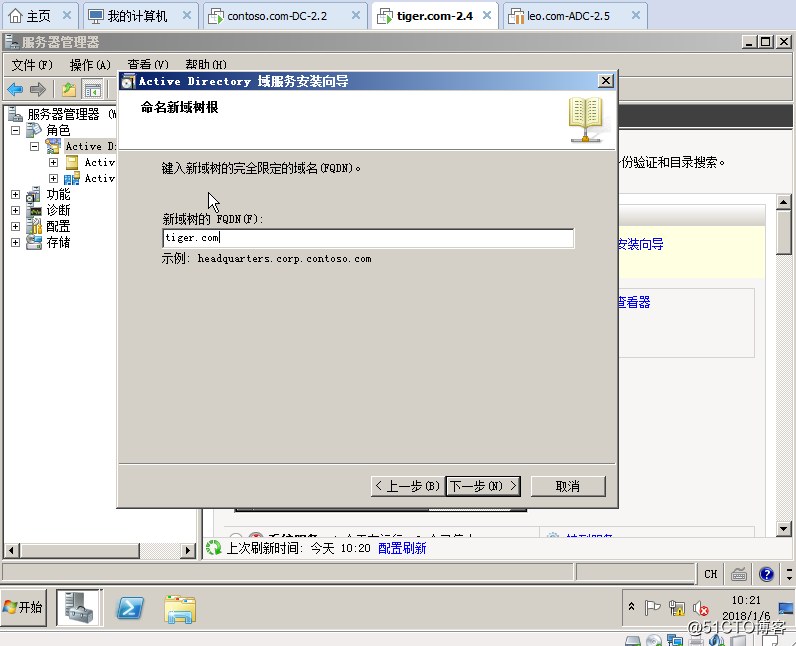
Task: Click the Back arrow toolbar icon
Action: click(x=15, y=90)
